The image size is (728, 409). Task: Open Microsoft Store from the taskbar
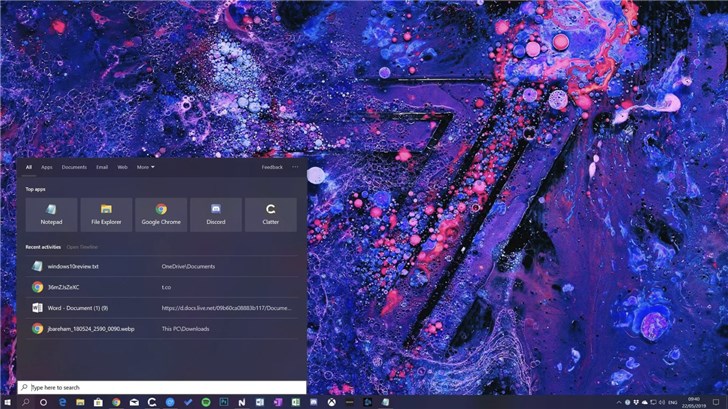pyautogui.click(x=98, y=401)
